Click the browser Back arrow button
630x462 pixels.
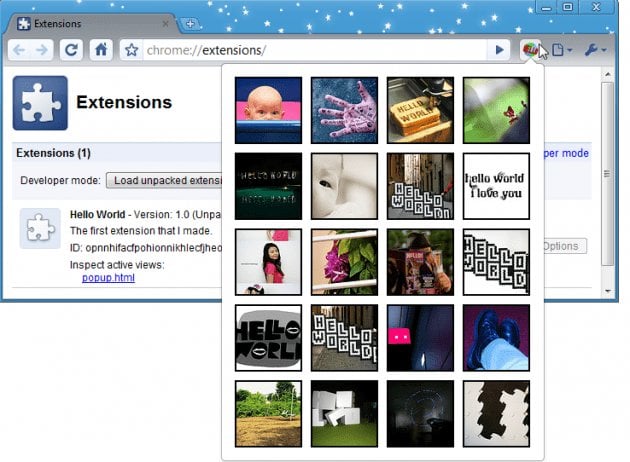pos(20,50)
